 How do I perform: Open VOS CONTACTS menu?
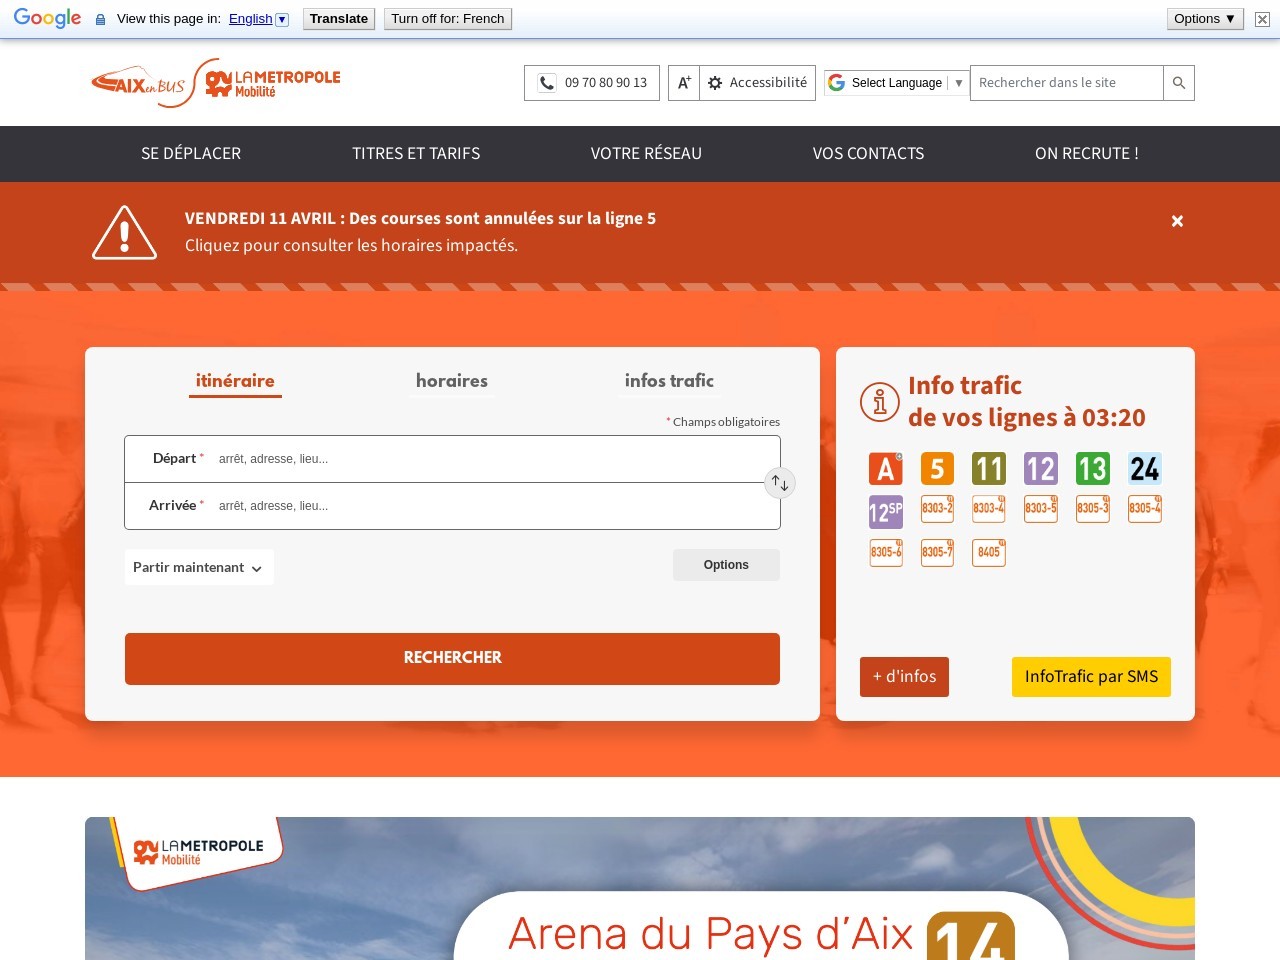pos(868,153)
